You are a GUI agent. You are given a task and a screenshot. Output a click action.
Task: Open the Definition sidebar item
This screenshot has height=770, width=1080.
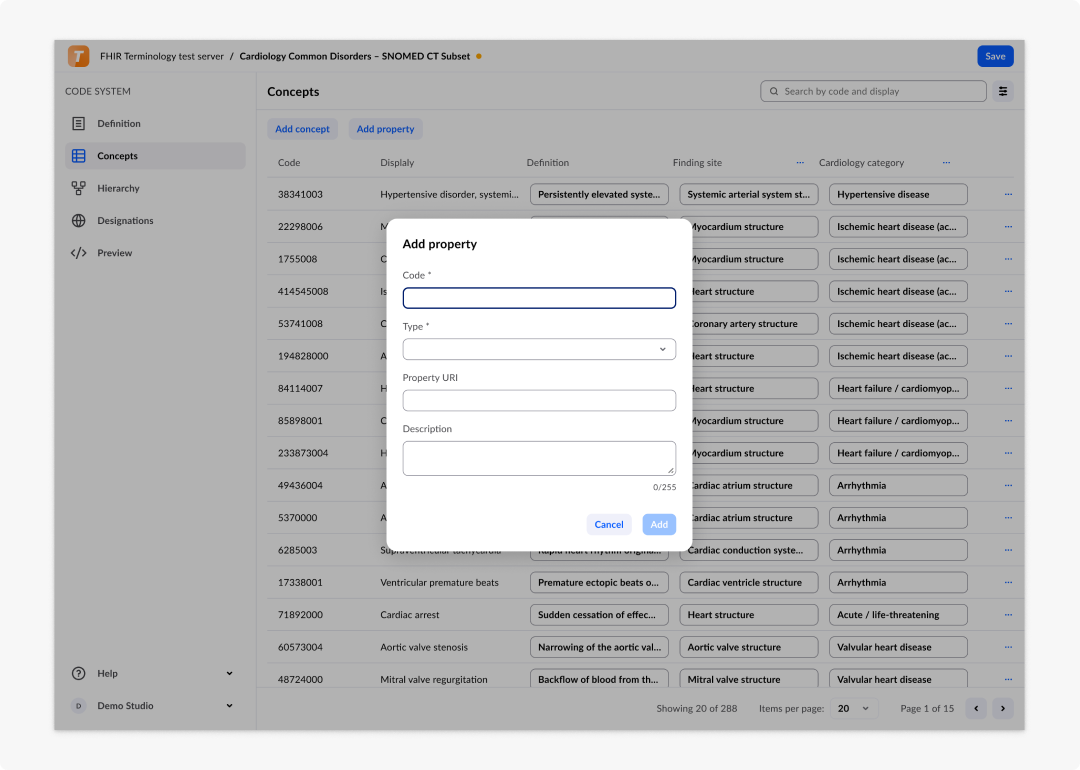pyautogui.click(x=155, y=123)
